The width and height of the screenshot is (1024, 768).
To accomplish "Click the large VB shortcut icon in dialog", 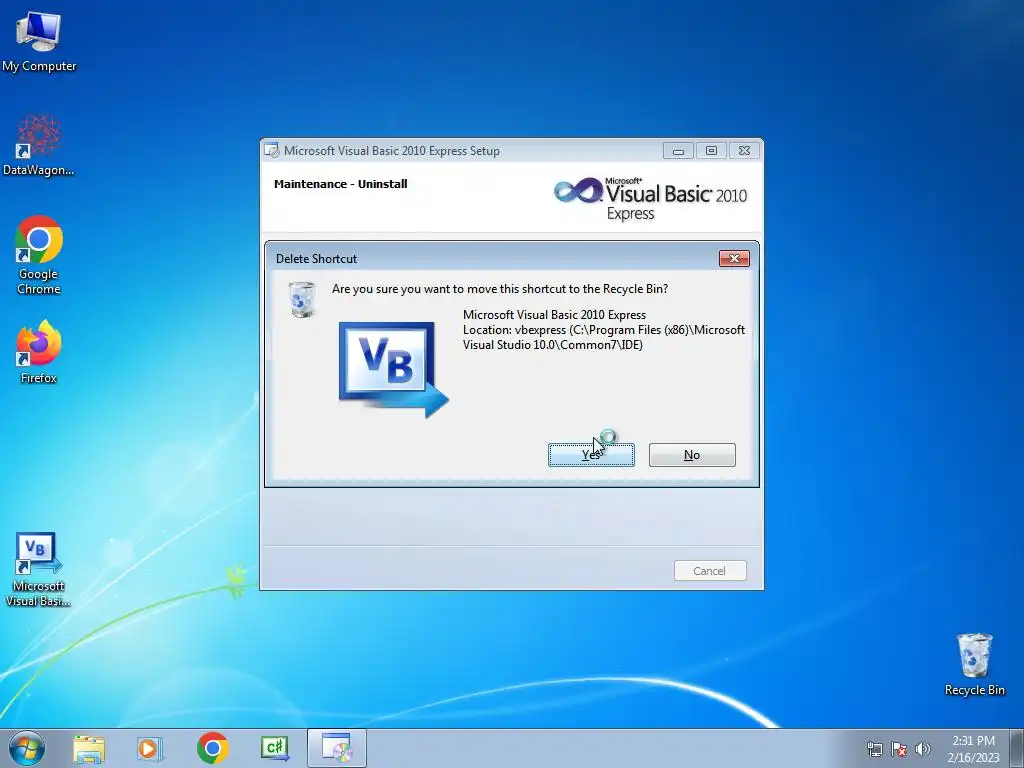I will click(x=394, y=370).
